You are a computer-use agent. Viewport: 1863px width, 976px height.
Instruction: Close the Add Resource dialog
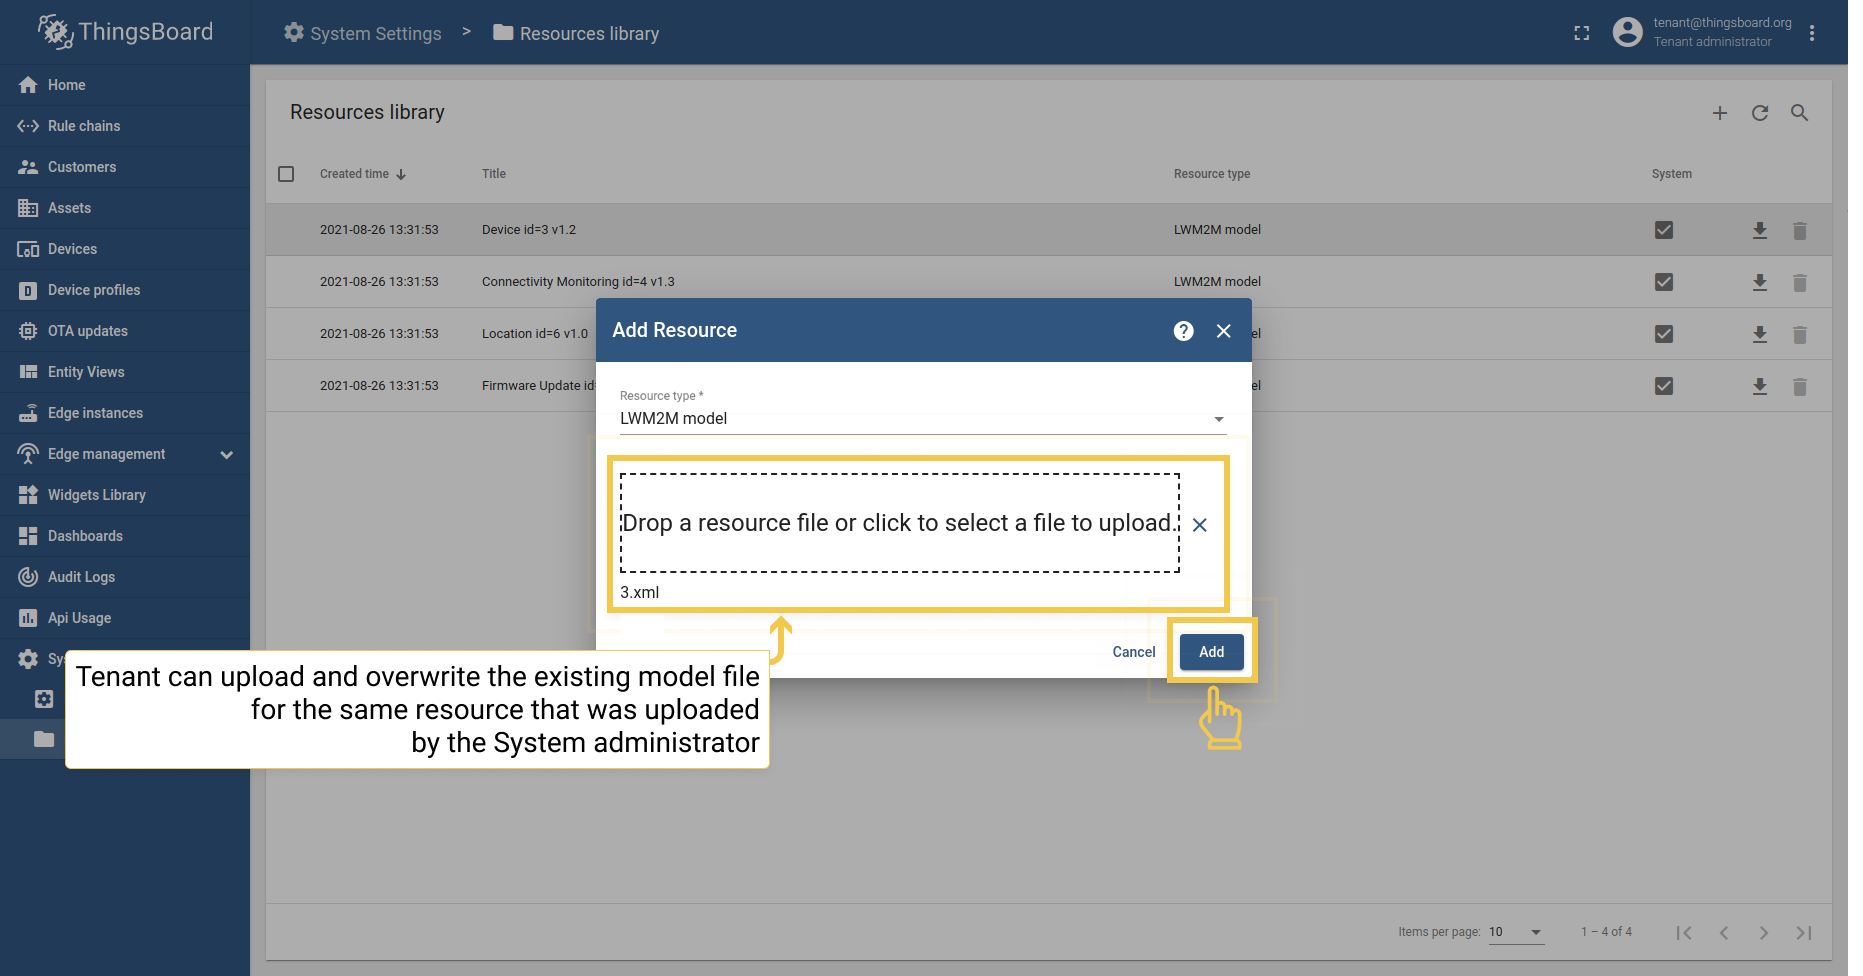pos(1224,331)
